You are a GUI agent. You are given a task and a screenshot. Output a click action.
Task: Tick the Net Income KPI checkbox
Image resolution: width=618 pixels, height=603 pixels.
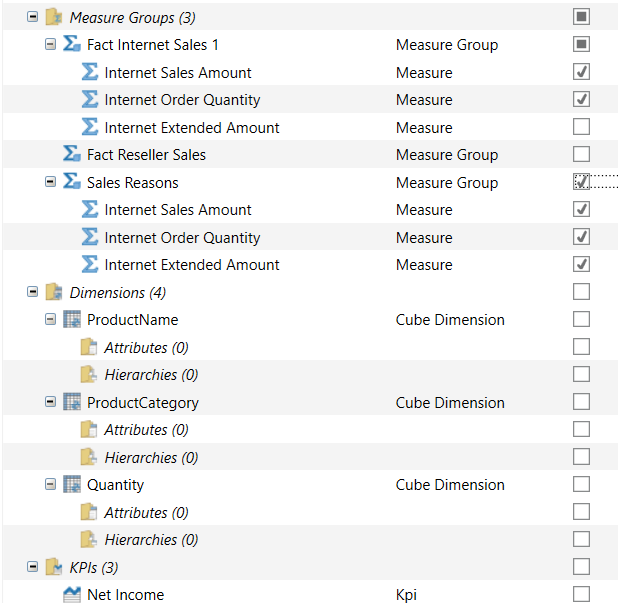click(x=581, y=595)
